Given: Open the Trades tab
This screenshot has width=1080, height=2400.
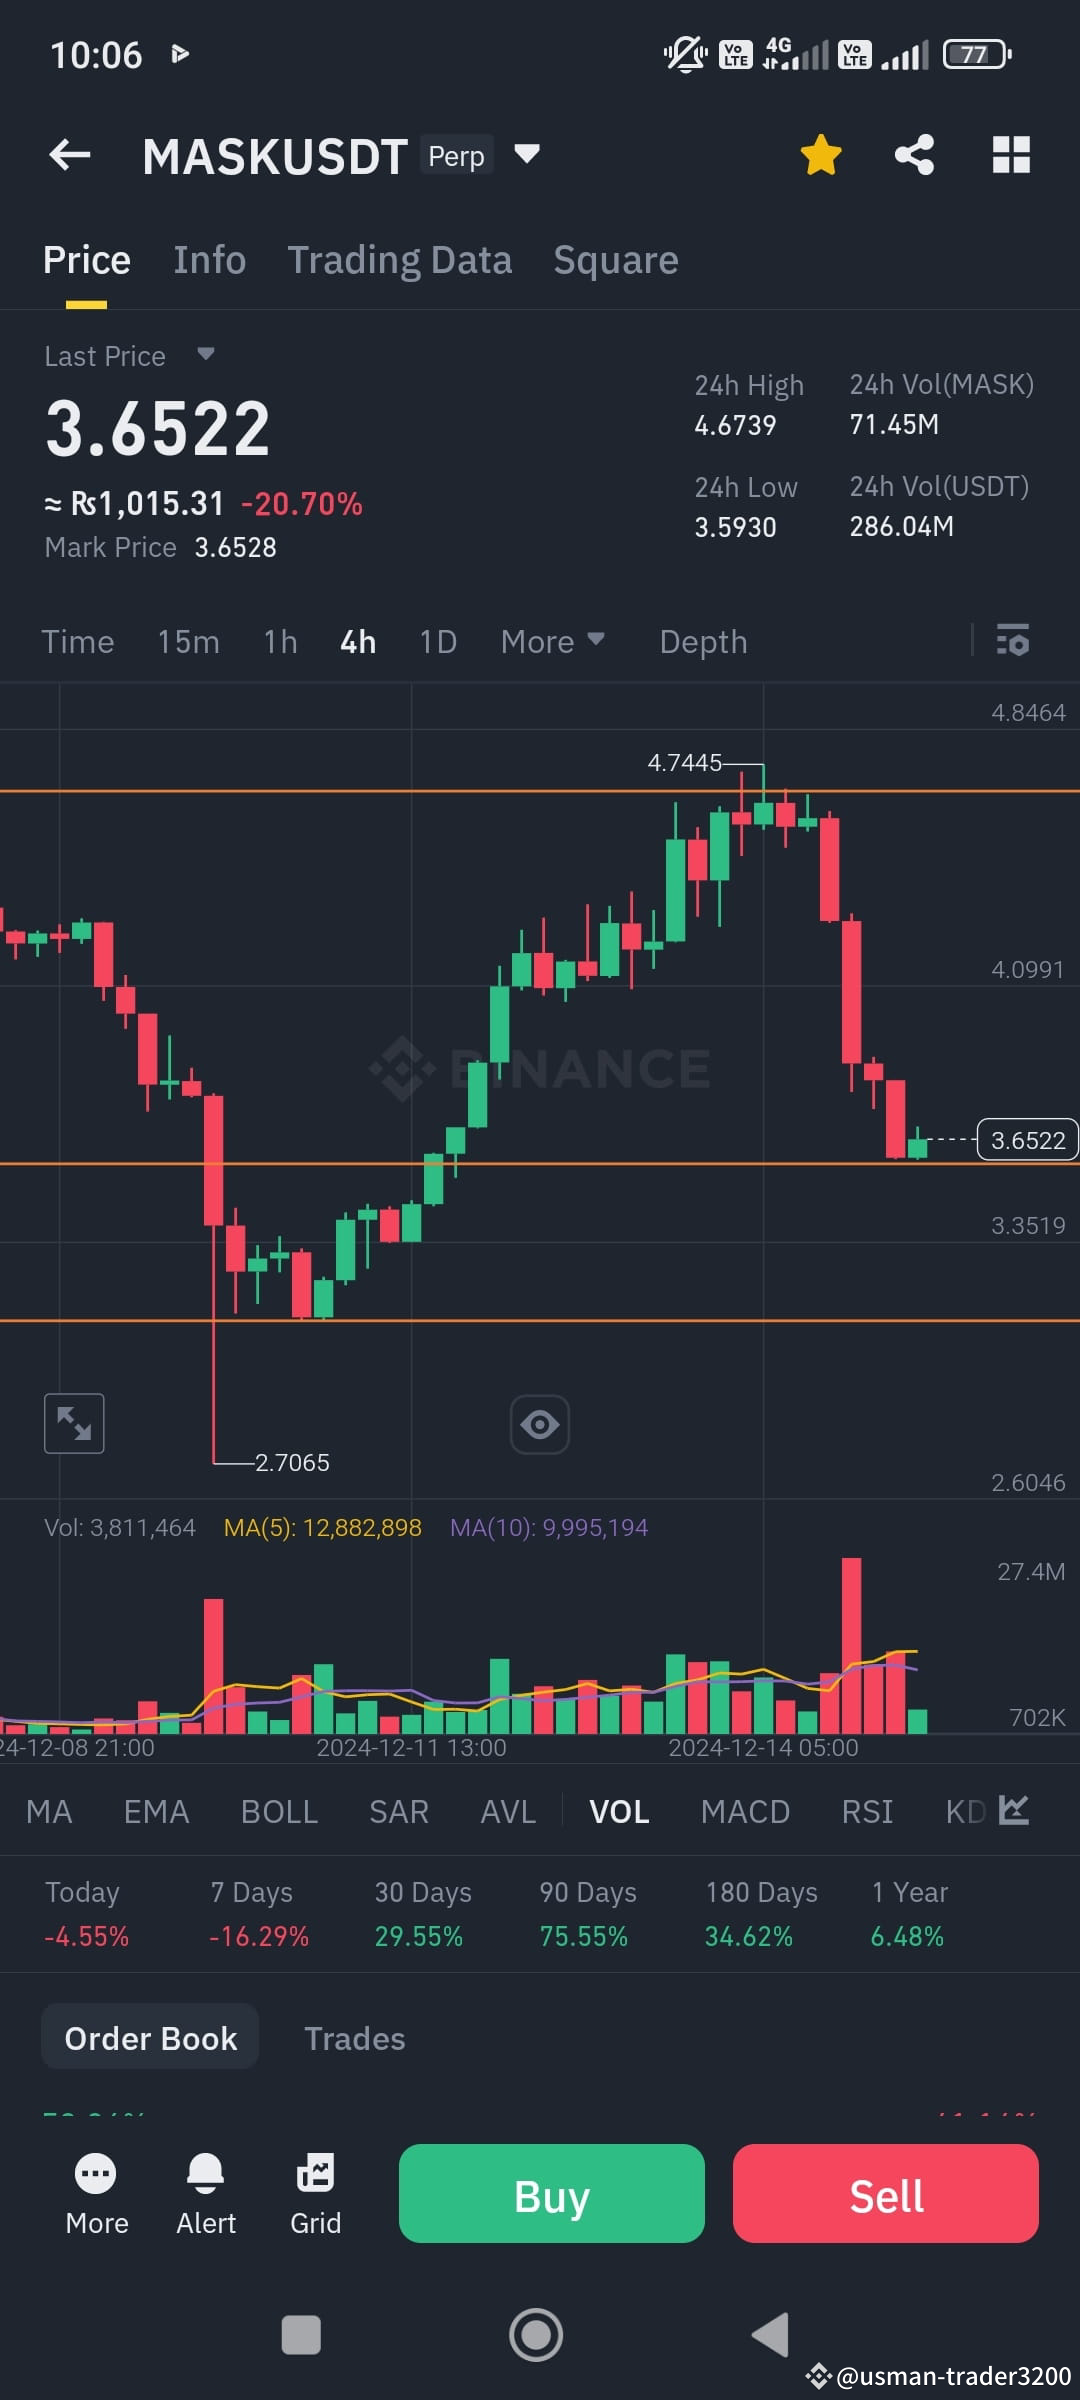Looking at the screenshot, I should click(x=354, y=2037).
